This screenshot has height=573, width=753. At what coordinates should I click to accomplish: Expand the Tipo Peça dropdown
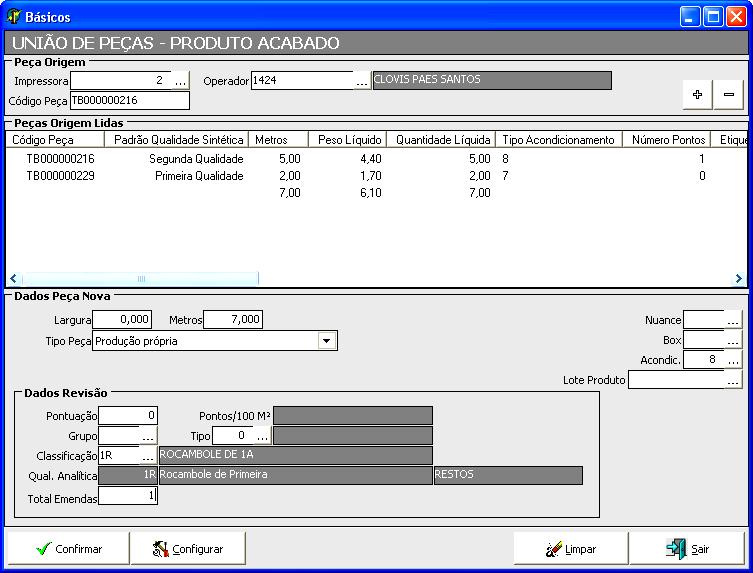click(326, 341)
